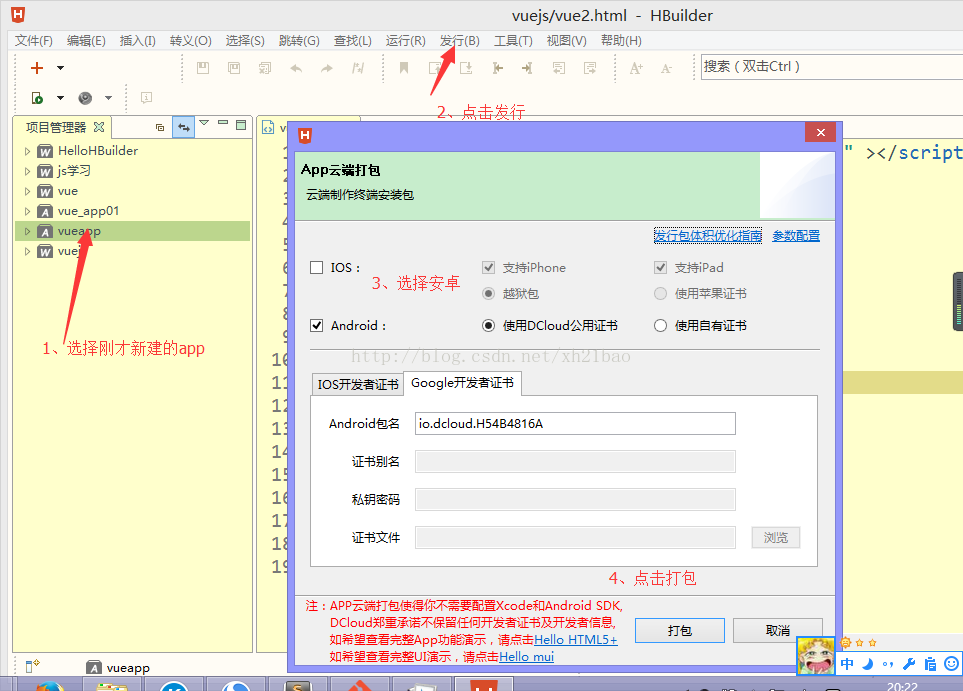963x691 pixels.
Task: Click the indent-left arrow toolbar icon
Action: [497, 68]
